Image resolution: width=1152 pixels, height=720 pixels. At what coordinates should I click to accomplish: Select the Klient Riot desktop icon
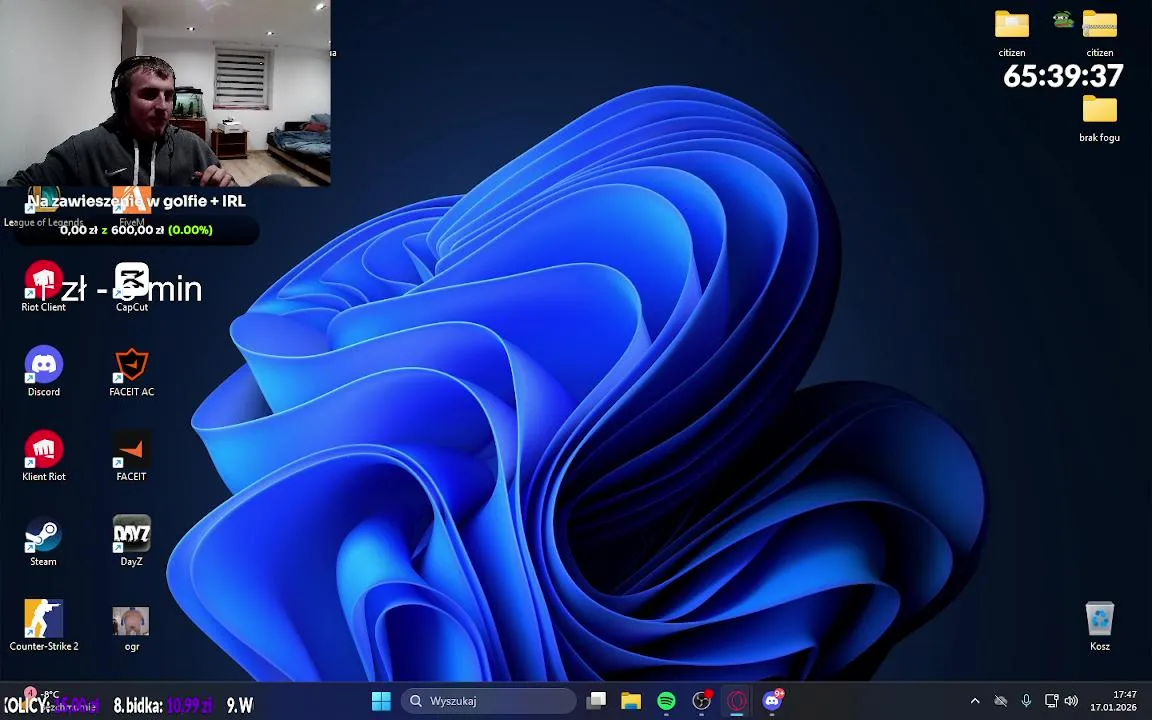(x=43, y=456)
